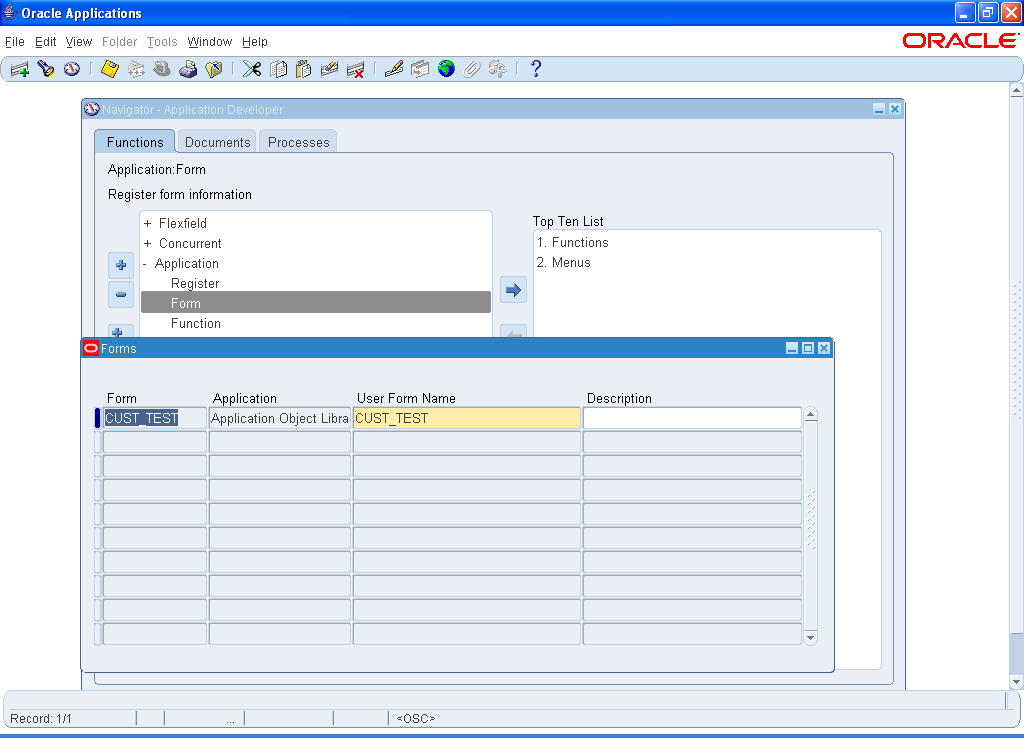Click the first row's record indicator bar
1024x738 pixels.
97,418
